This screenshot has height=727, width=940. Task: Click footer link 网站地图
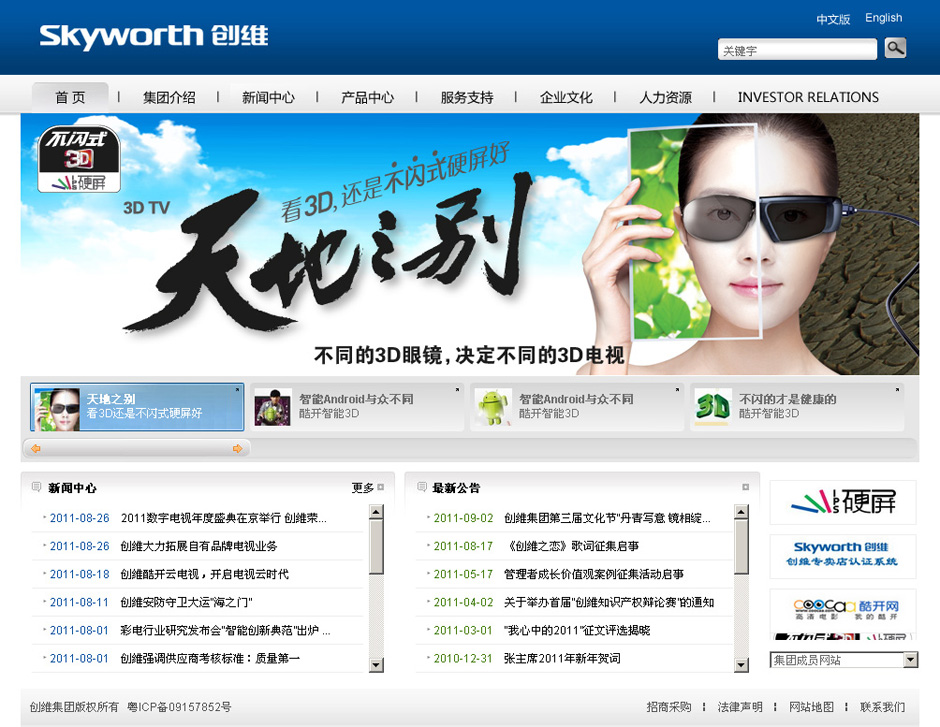point(811,707)
